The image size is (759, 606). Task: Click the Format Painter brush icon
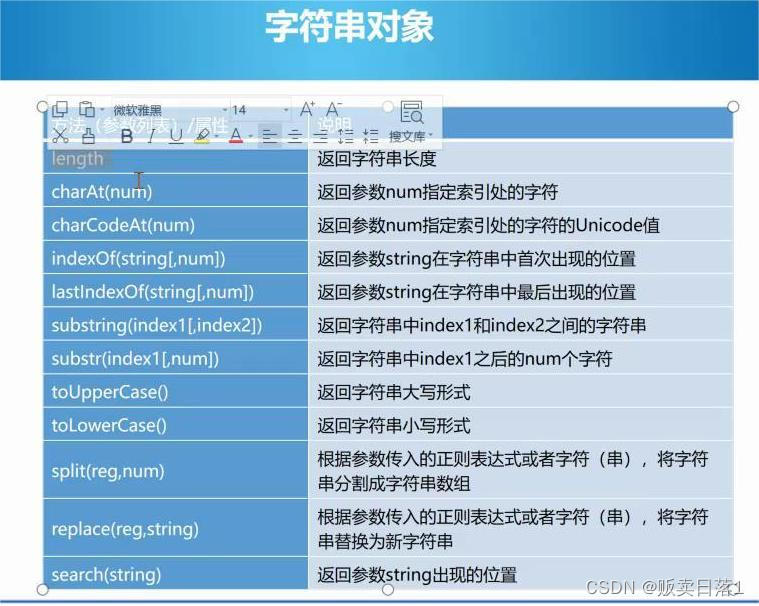[x=89, y=136]
